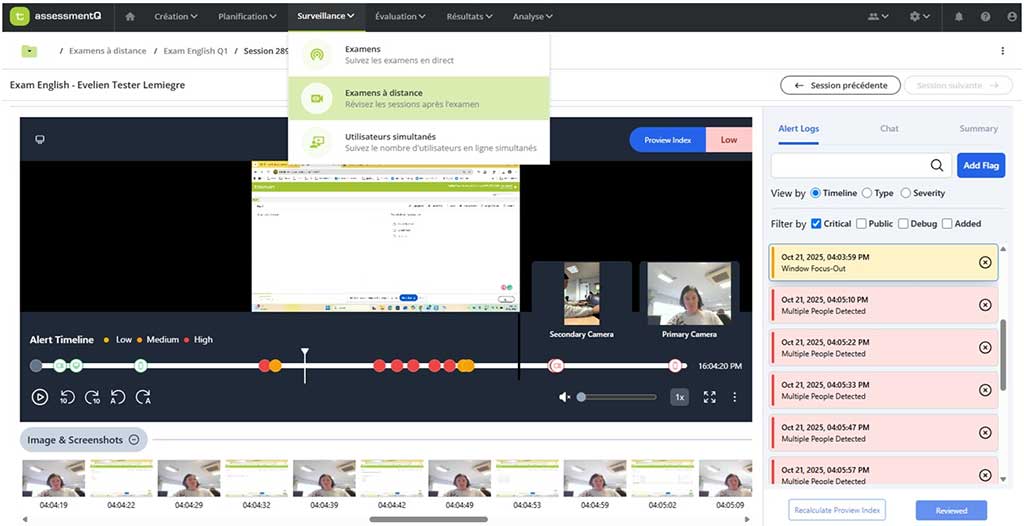This screenshot has width=1024, height=526.
Task: Open the video player more options
Action: [735, 397]
